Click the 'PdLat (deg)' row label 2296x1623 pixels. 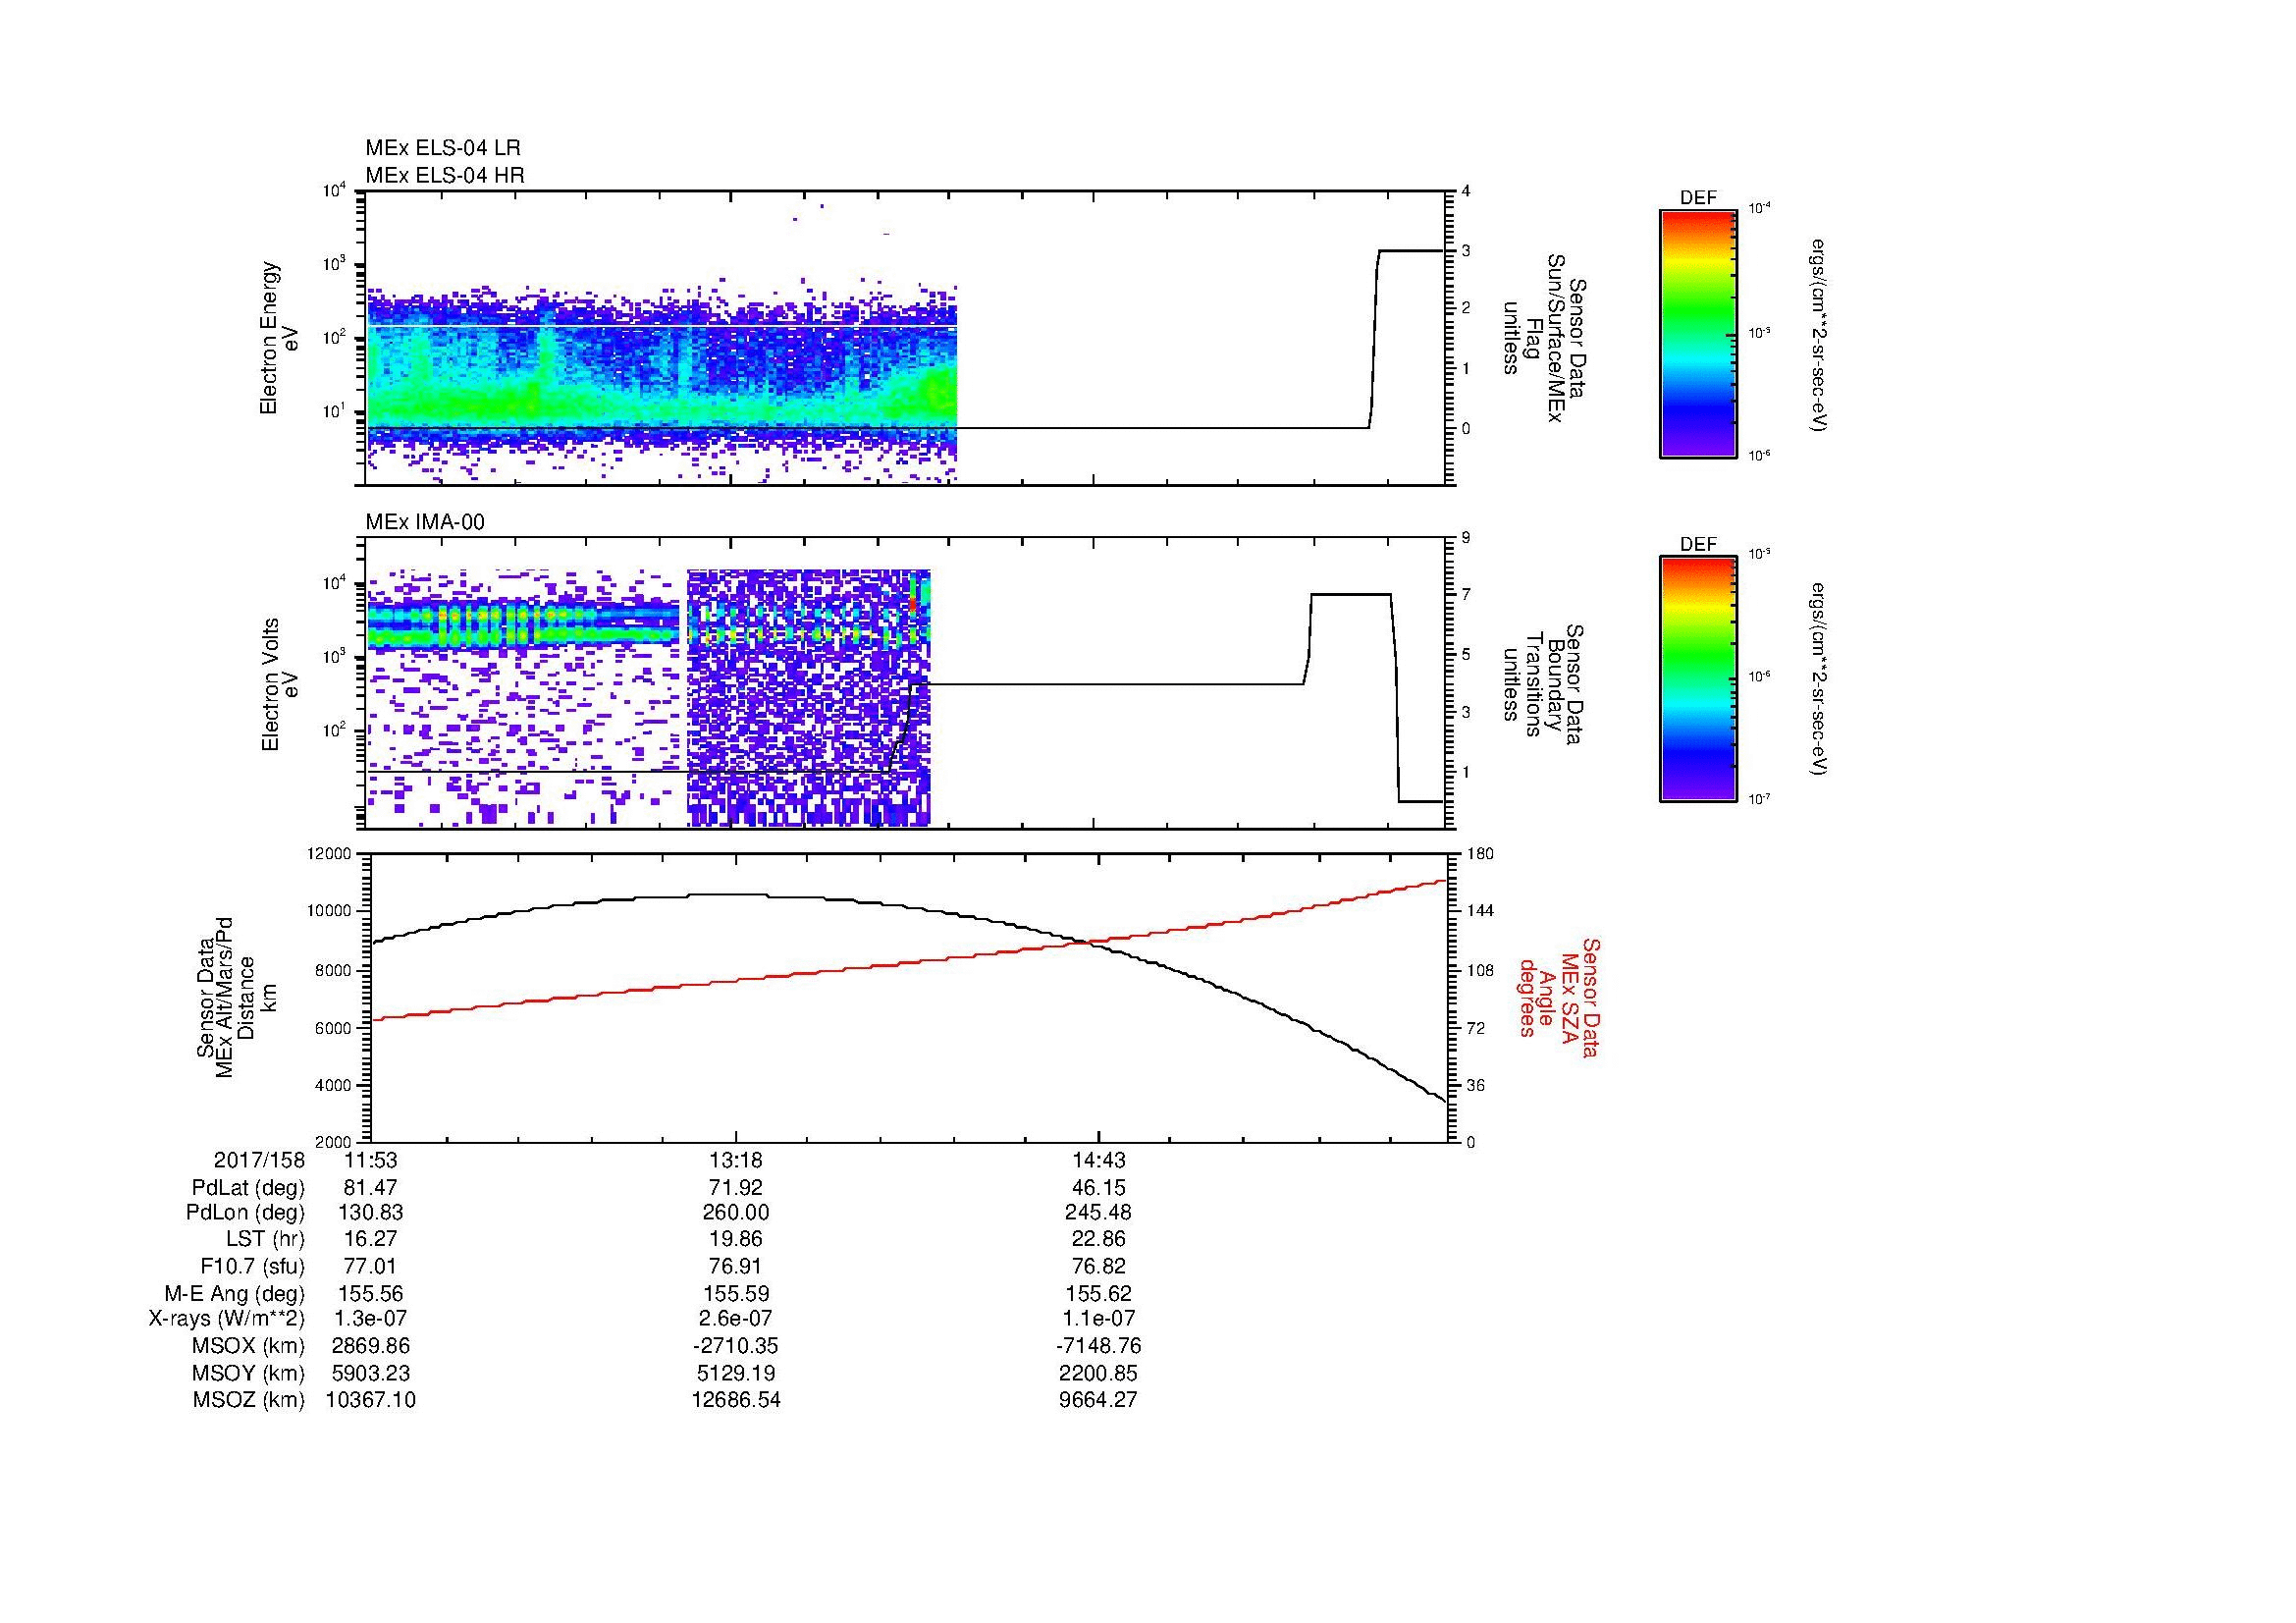(248, 1188)
